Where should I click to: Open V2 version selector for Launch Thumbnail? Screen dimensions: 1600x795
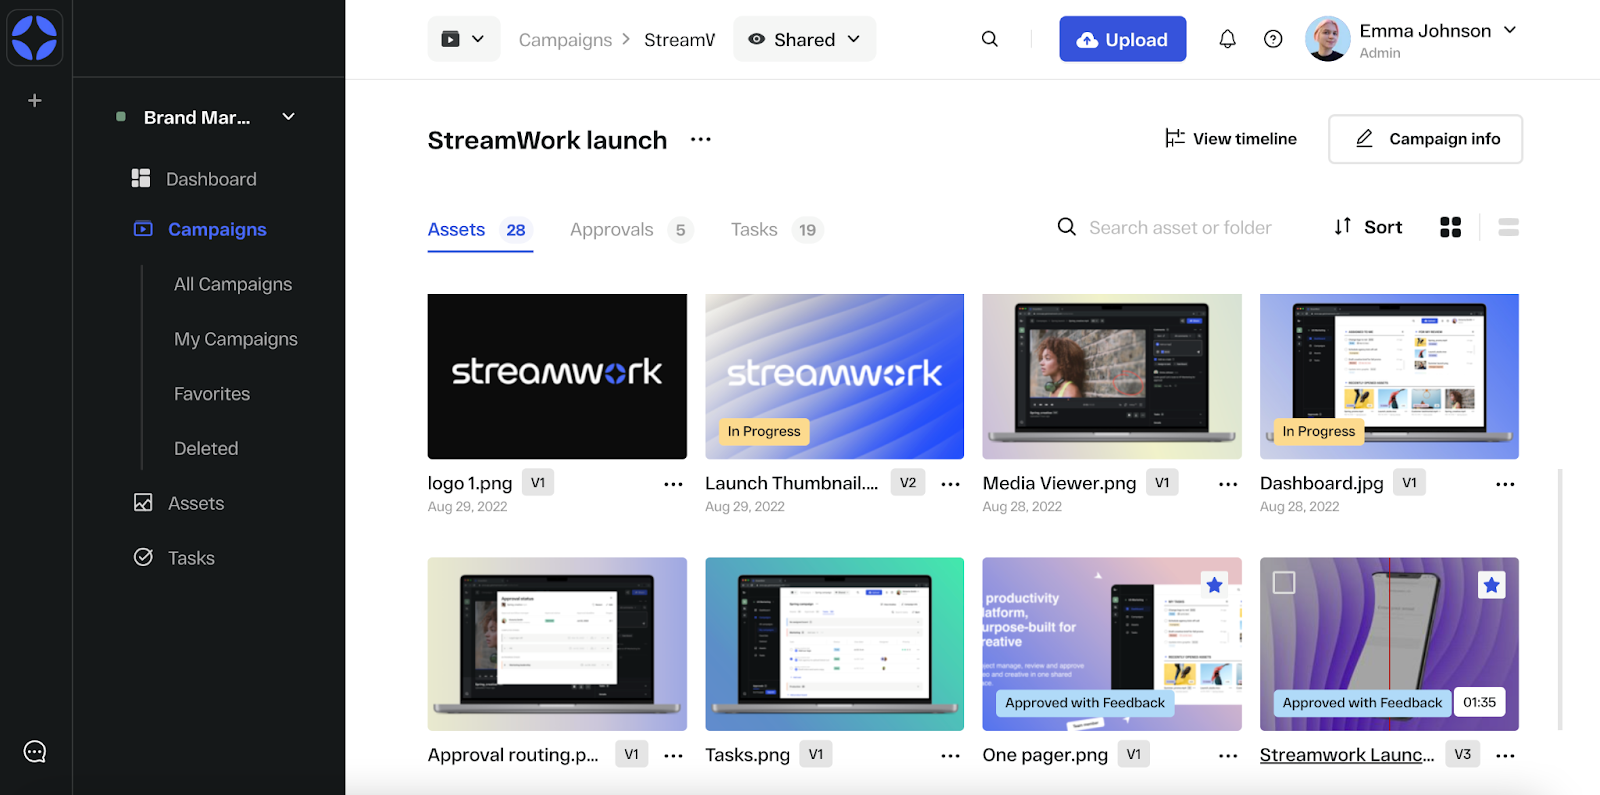coord(908,483)
